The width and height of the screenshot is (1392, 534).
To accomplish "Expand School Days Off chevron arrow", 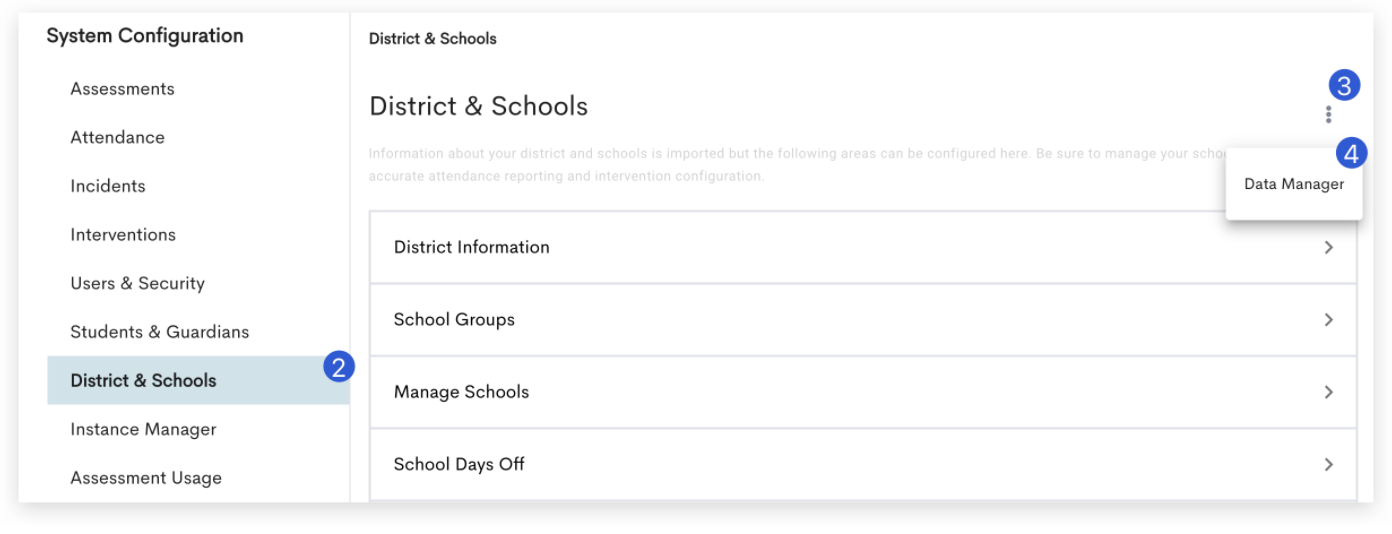I will point(1328,464).
